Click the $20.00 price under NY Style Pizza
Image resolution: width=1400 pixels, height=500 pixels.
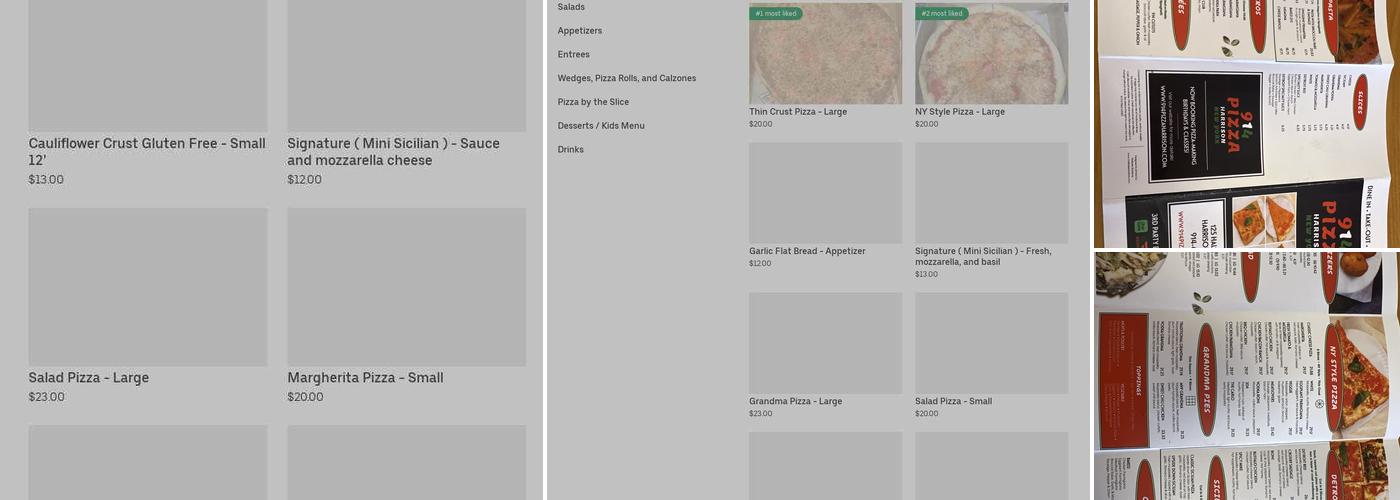pyautogui.click(x=927, y=124)
